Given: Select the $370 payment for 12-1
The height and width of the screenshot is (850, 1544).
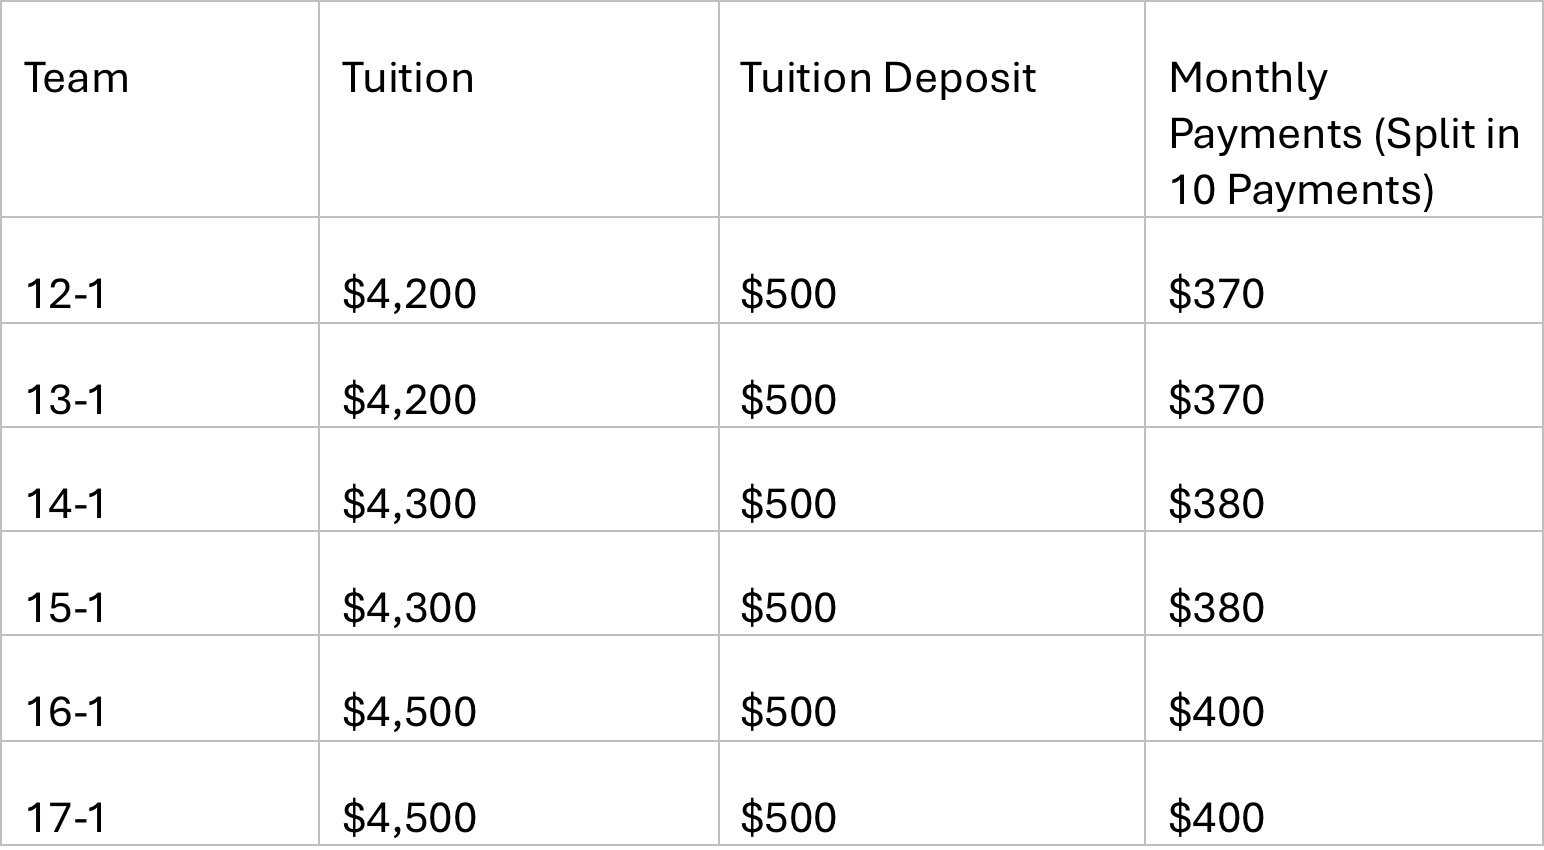Looking at the screenshot, I should 1216,294.
